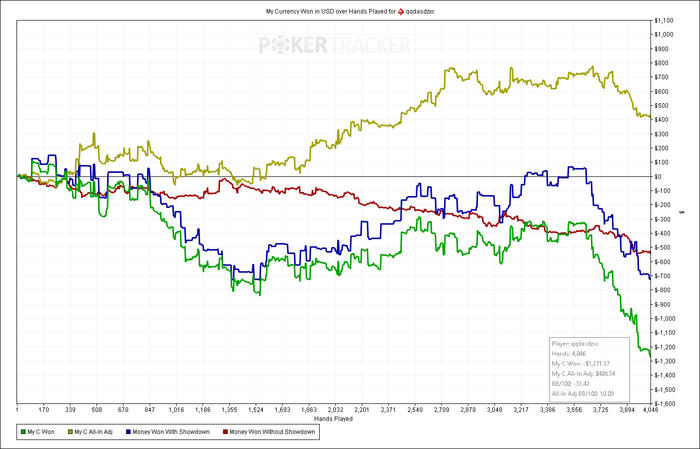Click the PokerStars spade icon in title
Image resolution: width=700 pixels, height=449 pixels.
pos(400,12)
